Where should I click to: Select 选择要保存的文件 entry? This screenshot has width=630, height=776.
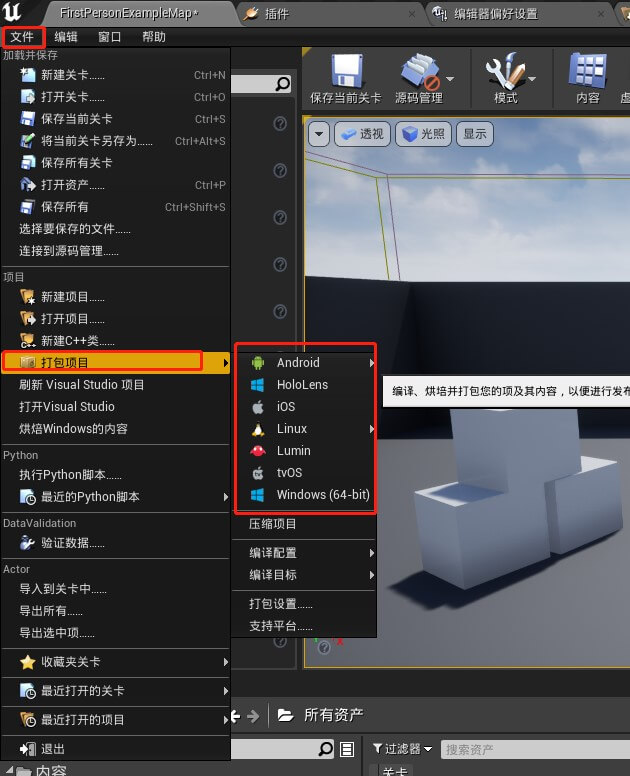point(116,229)
